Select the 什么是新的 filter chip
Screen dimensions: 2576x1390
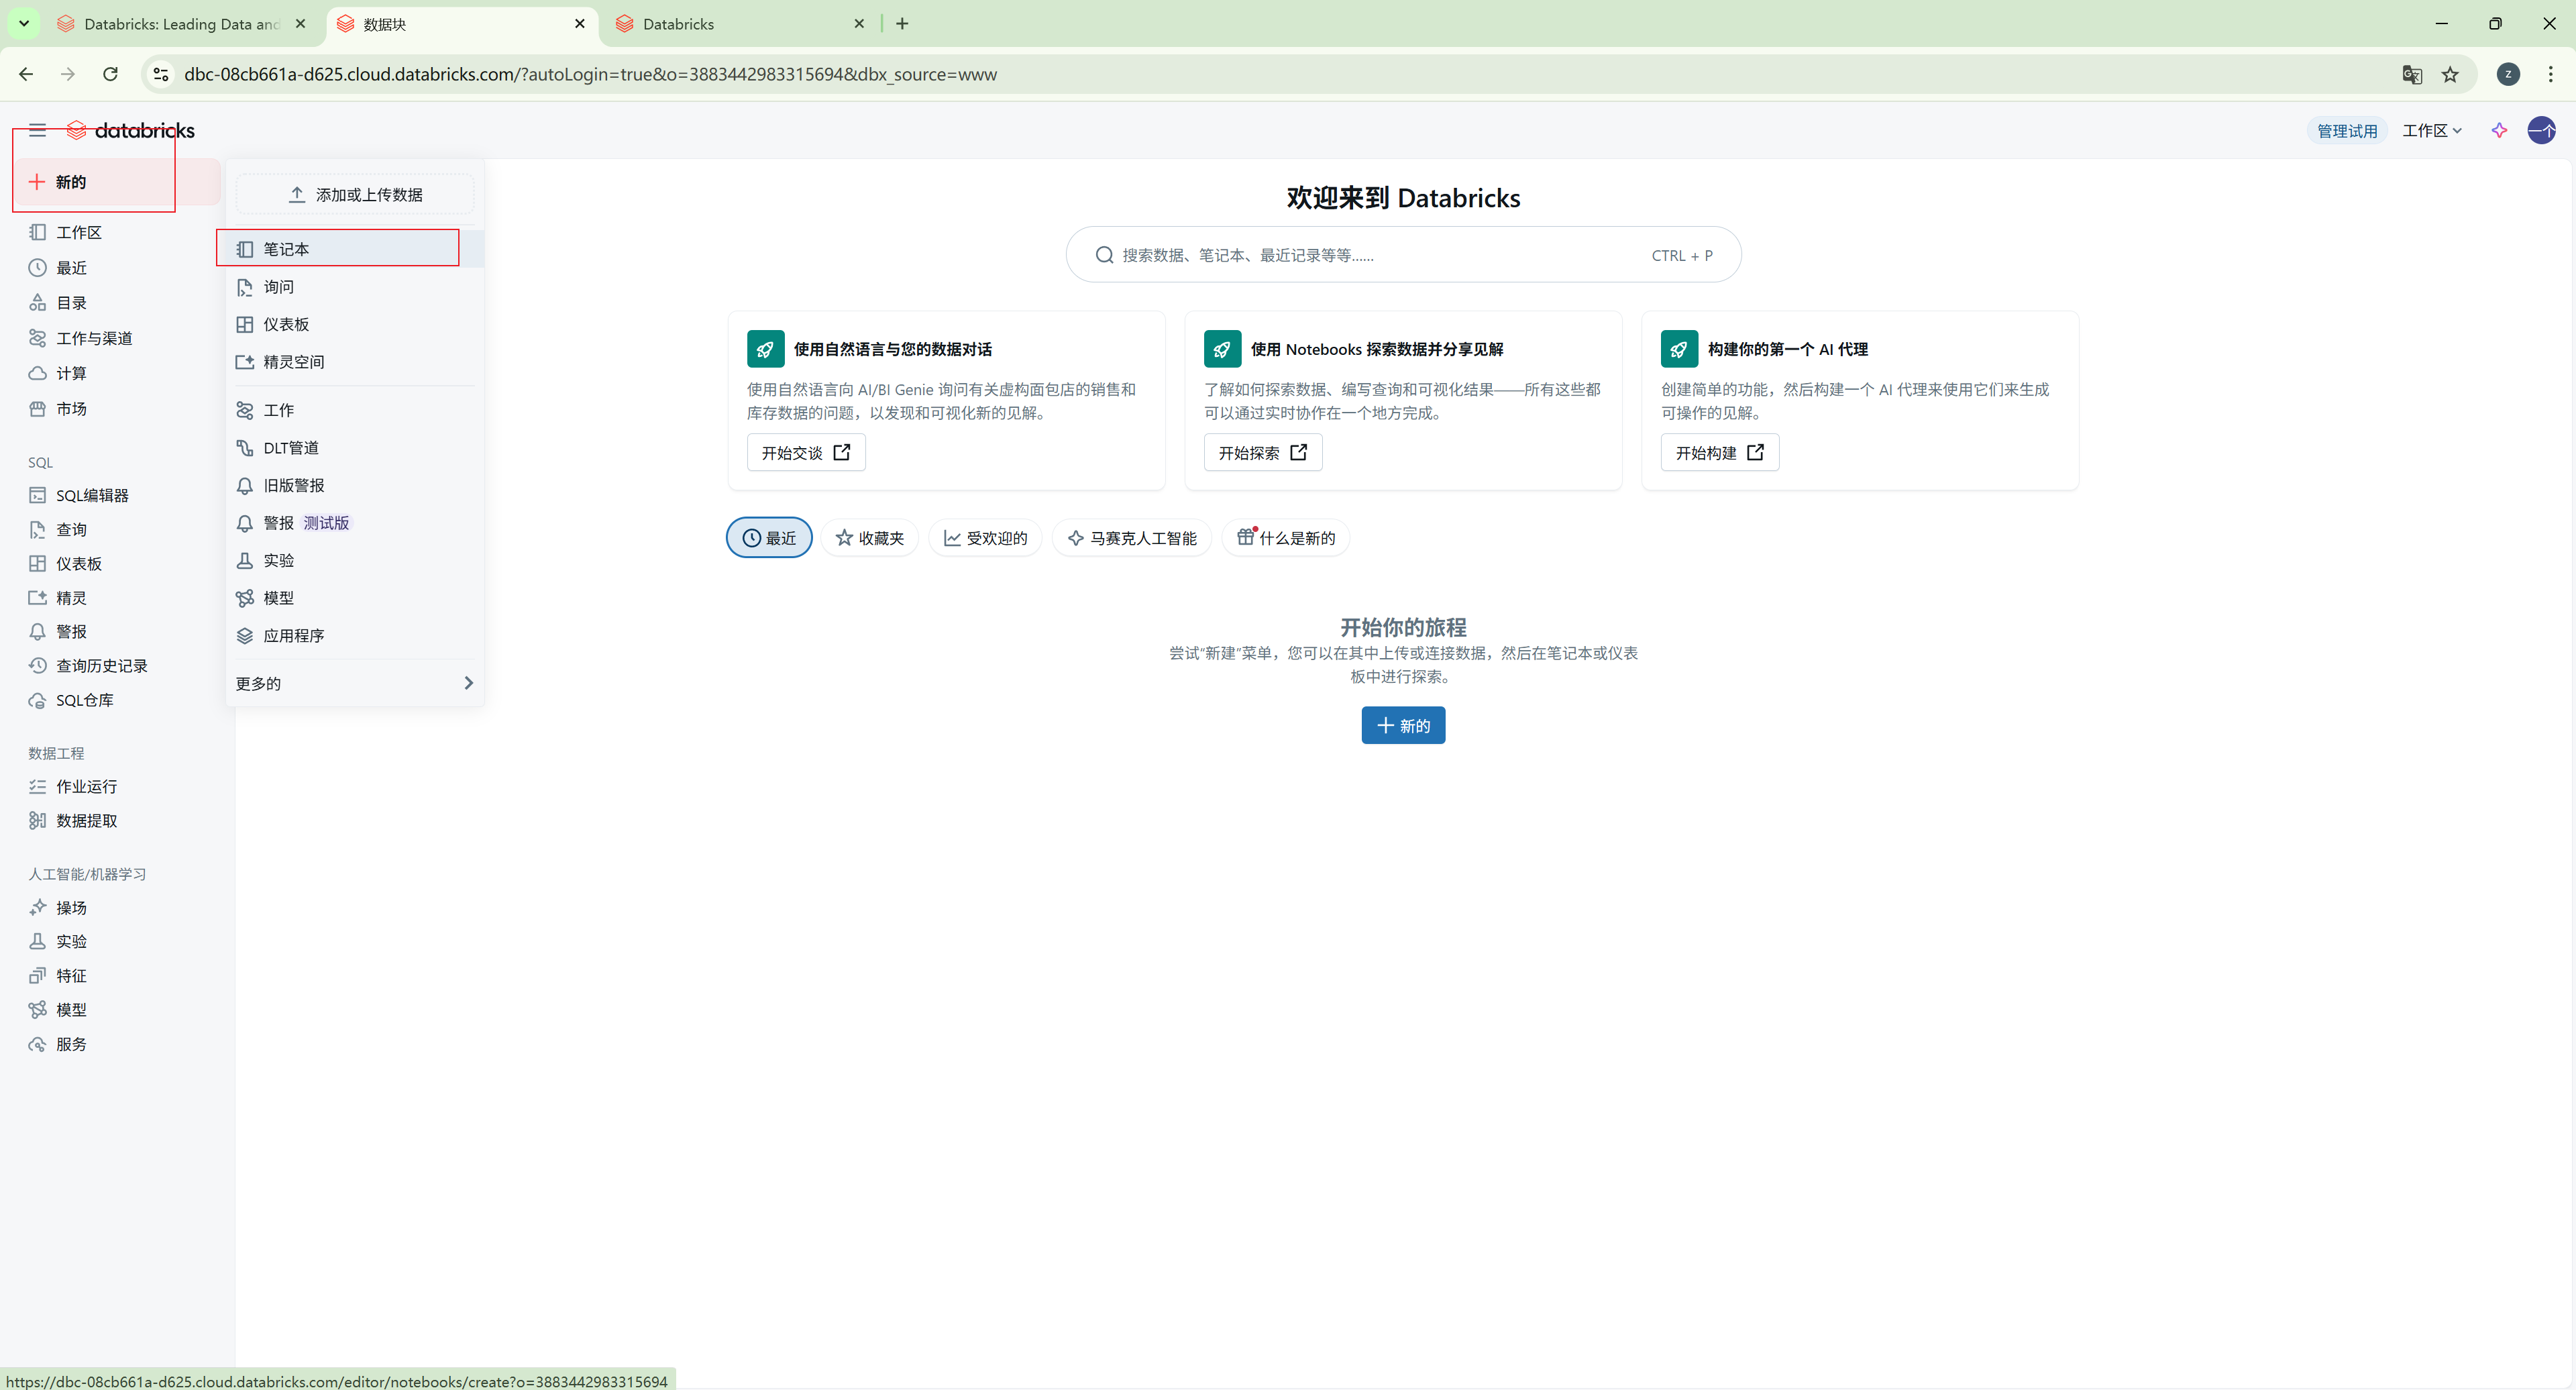click(x=1286, y=538)
